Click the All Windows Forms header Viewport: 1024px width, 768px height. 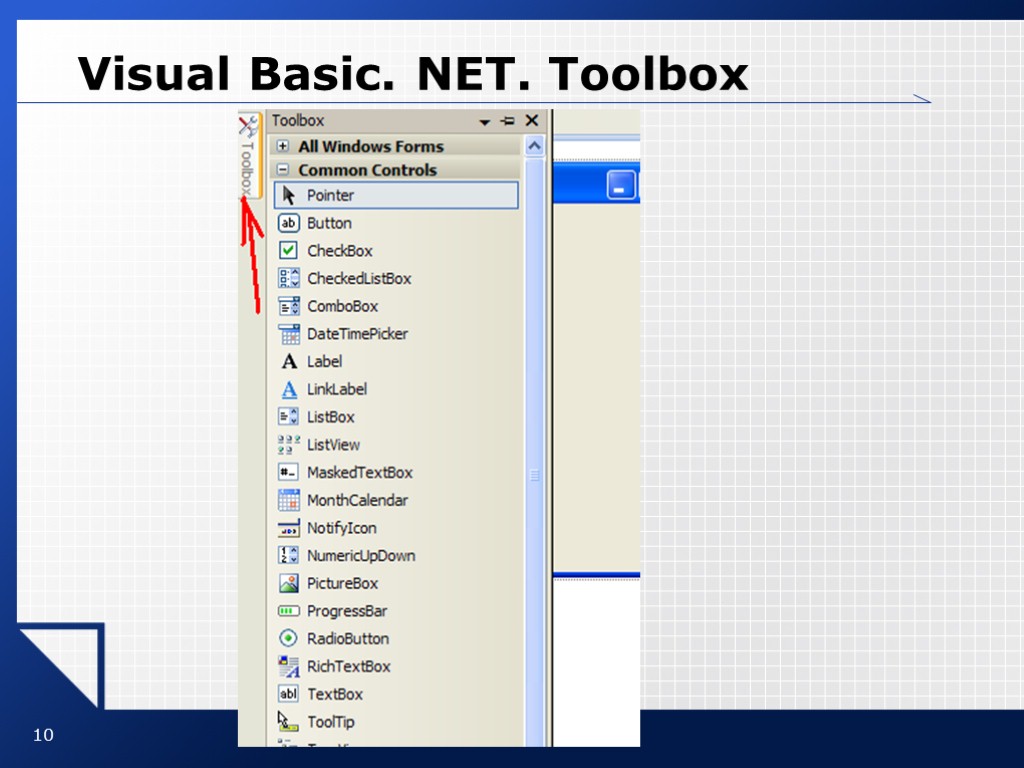pos(396,146)
